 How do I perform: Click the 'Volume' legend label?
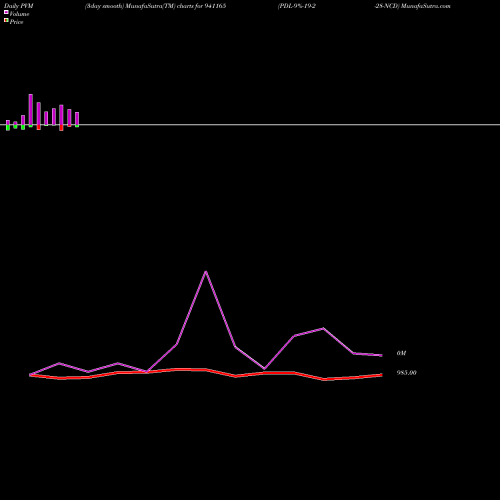(19, 14)
